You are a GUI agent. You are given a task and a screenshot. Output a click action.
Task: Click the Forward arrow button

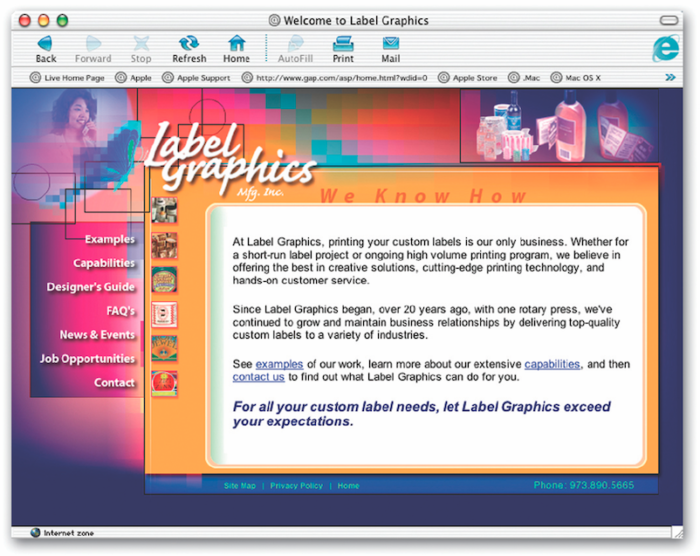coord(93,49)
